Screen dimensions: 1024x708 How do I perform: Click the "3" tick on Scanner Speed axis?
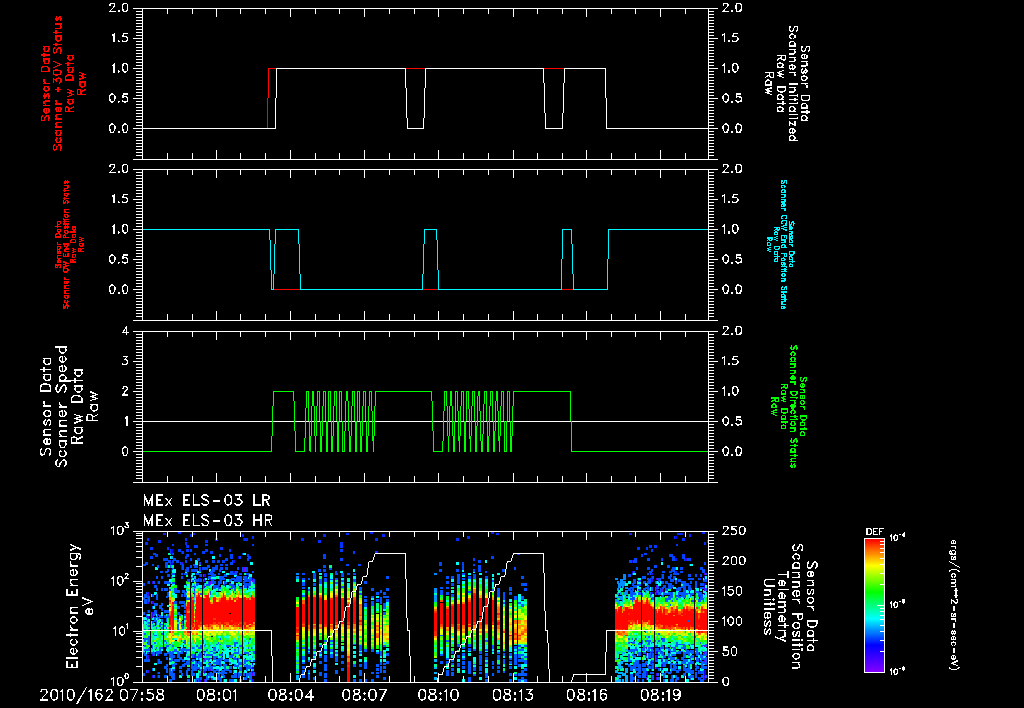[125, 361]
